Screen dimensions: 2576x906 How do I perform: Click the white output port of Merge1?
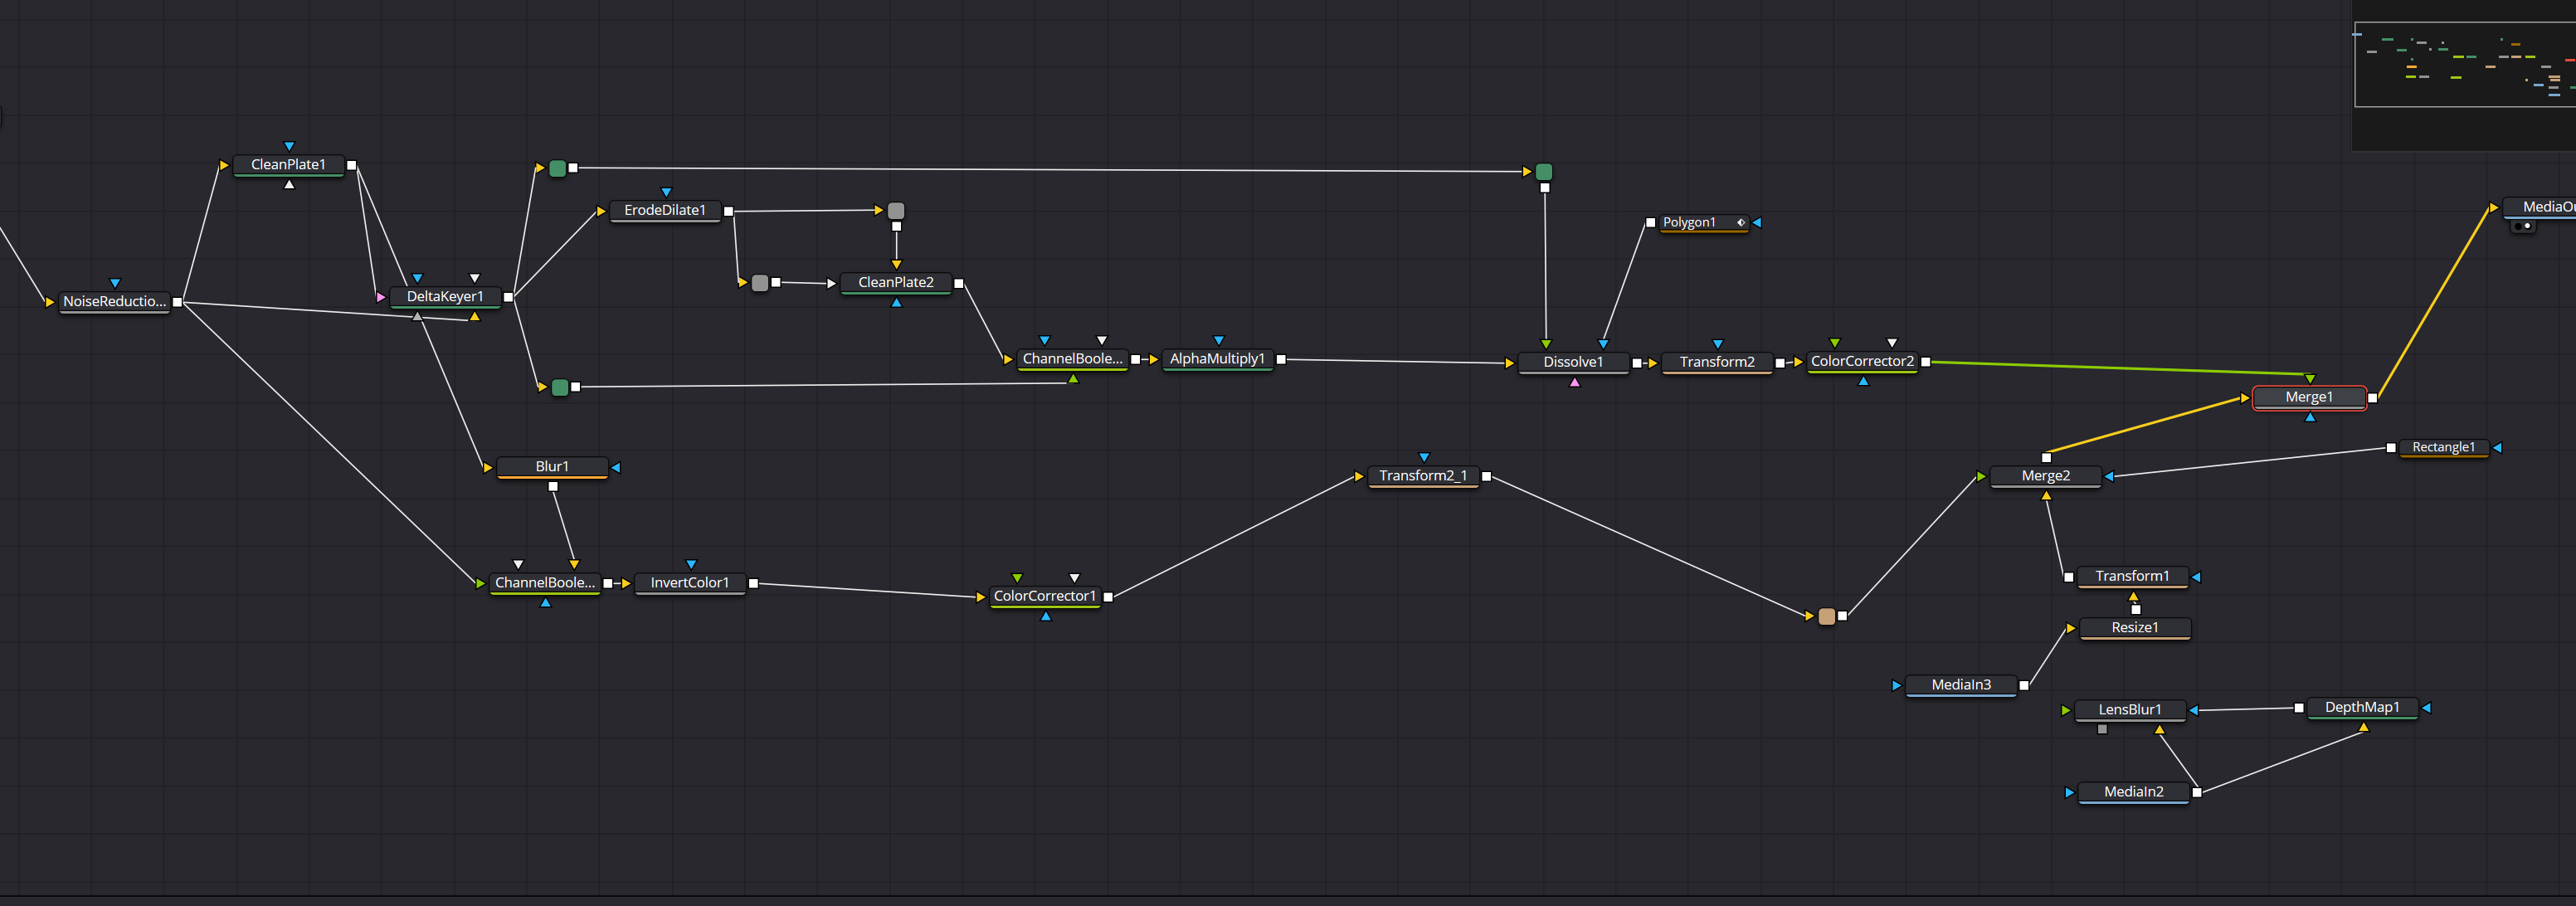[x=2372, y=398]
